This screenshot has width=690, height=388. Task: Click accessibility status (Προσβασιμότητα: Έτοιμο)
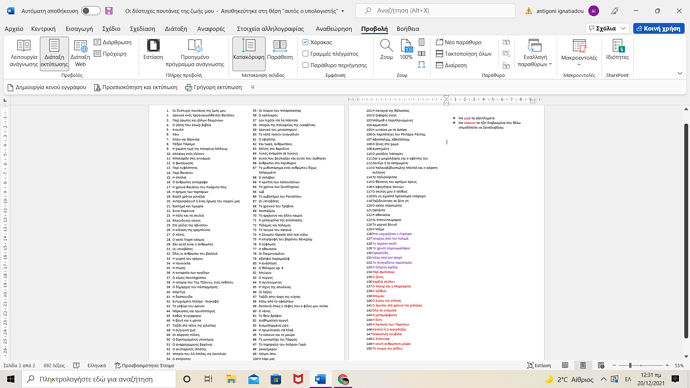pos(144,366)
